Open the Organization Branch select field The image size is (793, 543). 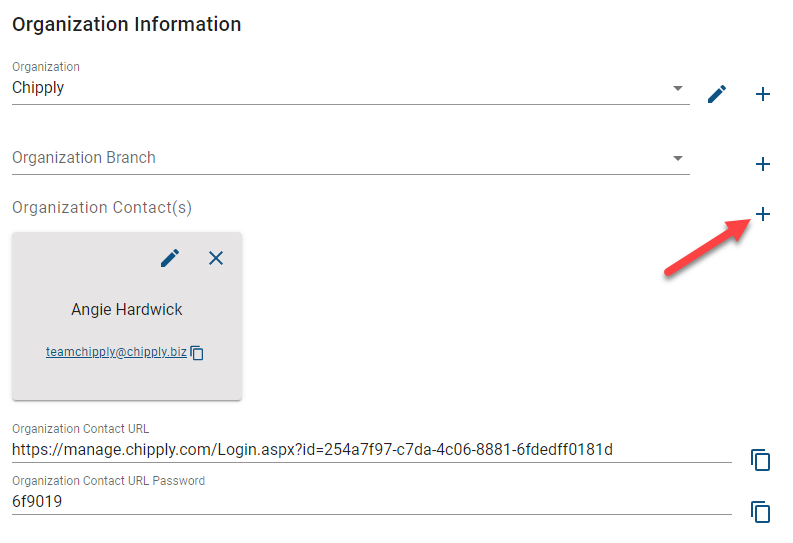click(x=350, y=158)
